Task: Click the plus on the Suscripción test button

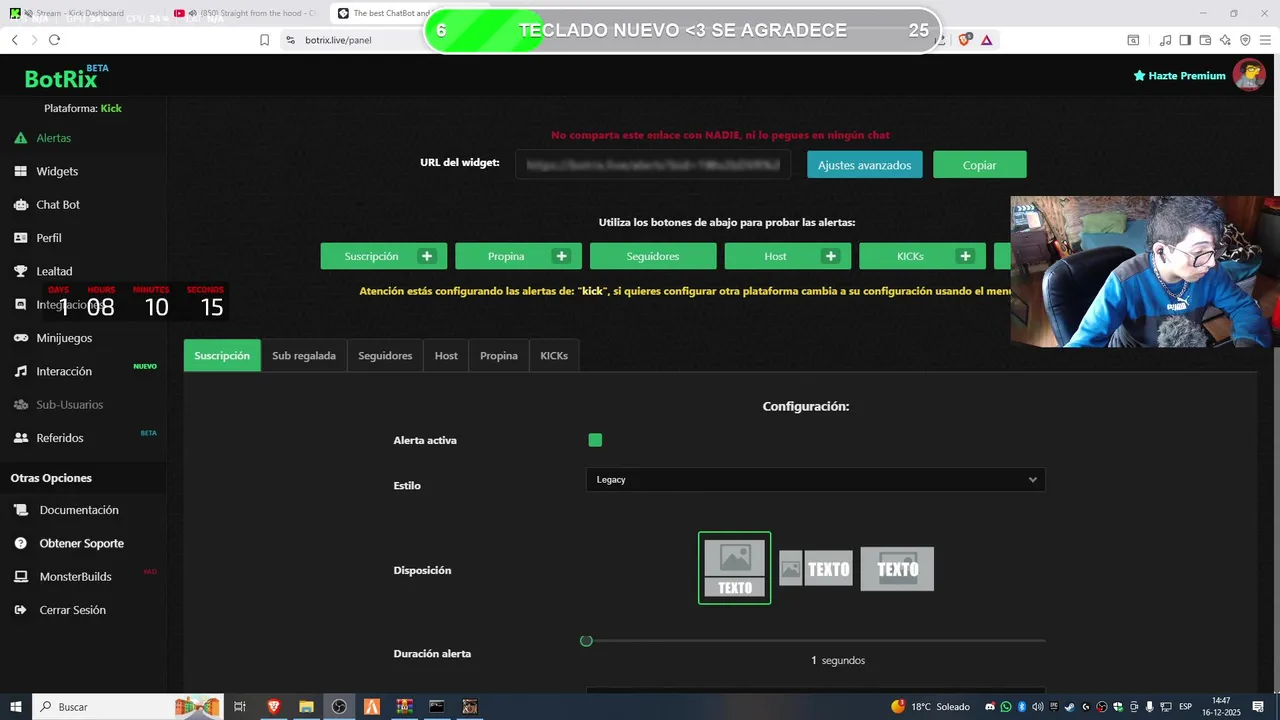Action: click(x=427, y=256)
